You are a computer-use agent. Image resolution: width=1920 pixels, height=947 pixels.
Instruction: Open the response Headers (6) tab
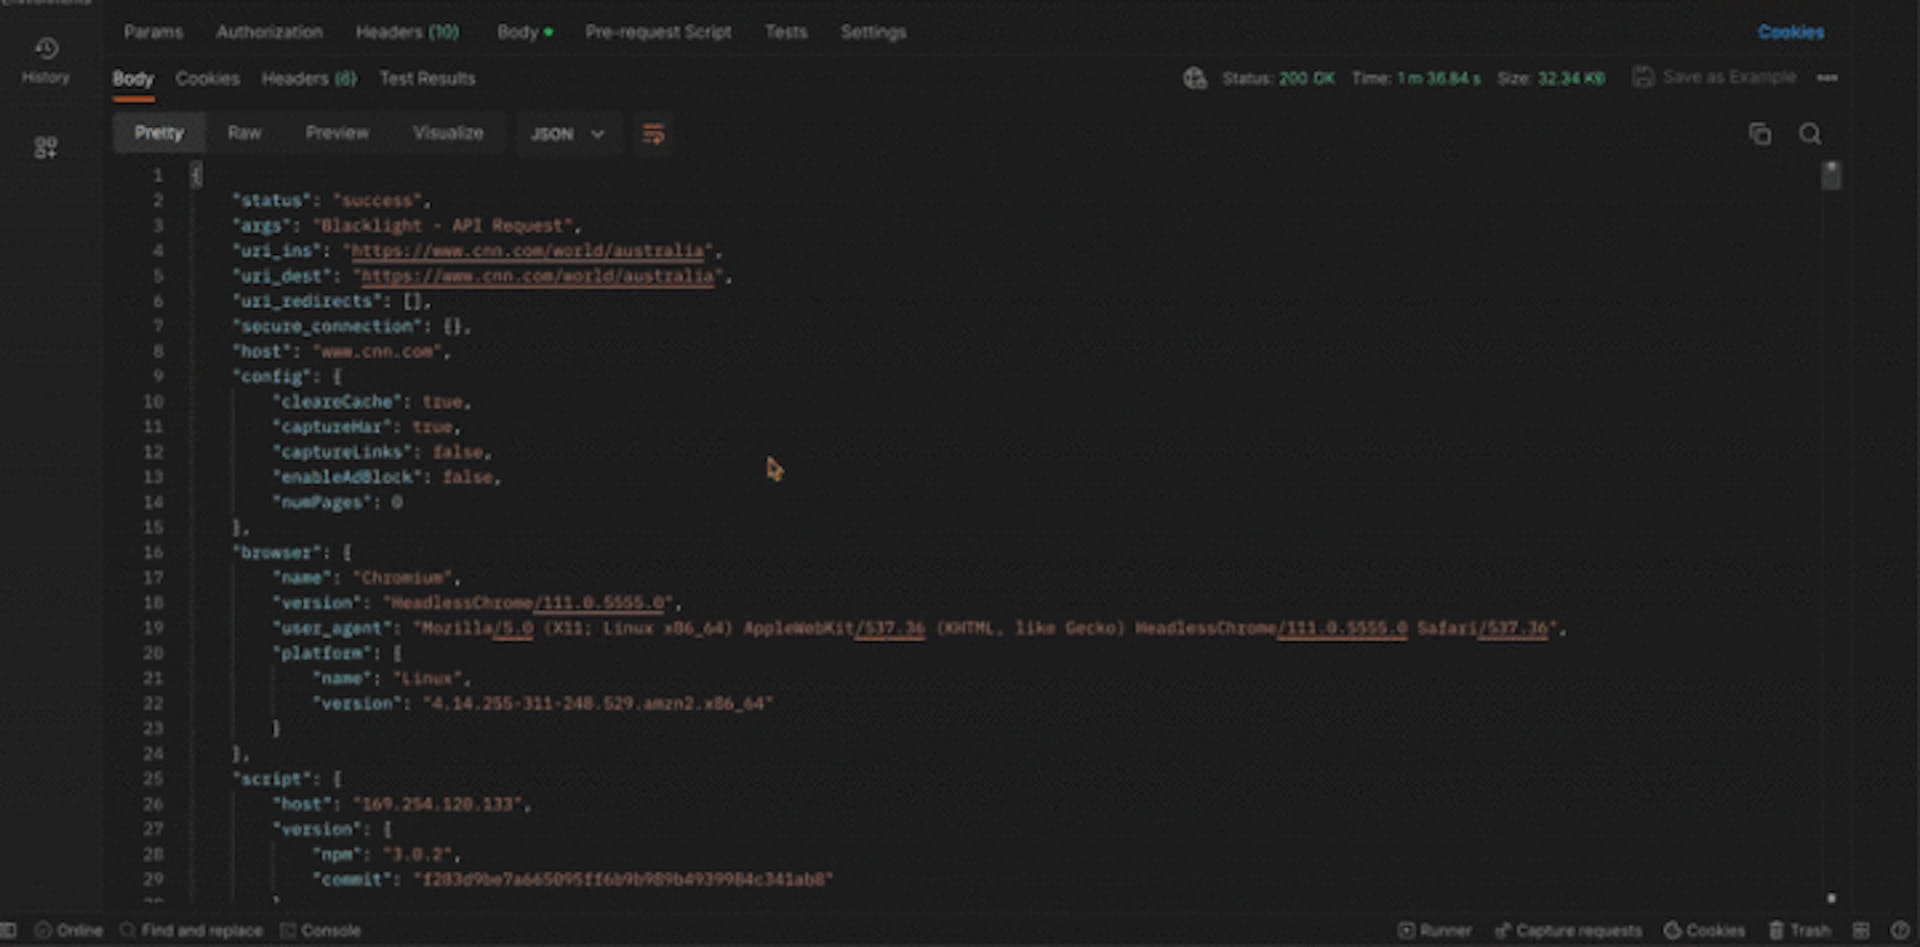[308, 78]
